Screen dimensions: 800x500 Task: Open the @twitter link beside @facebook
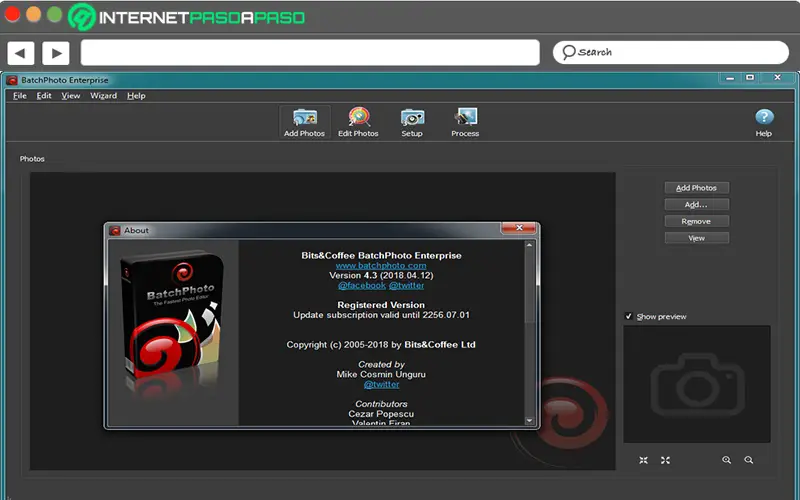point(407,285)
